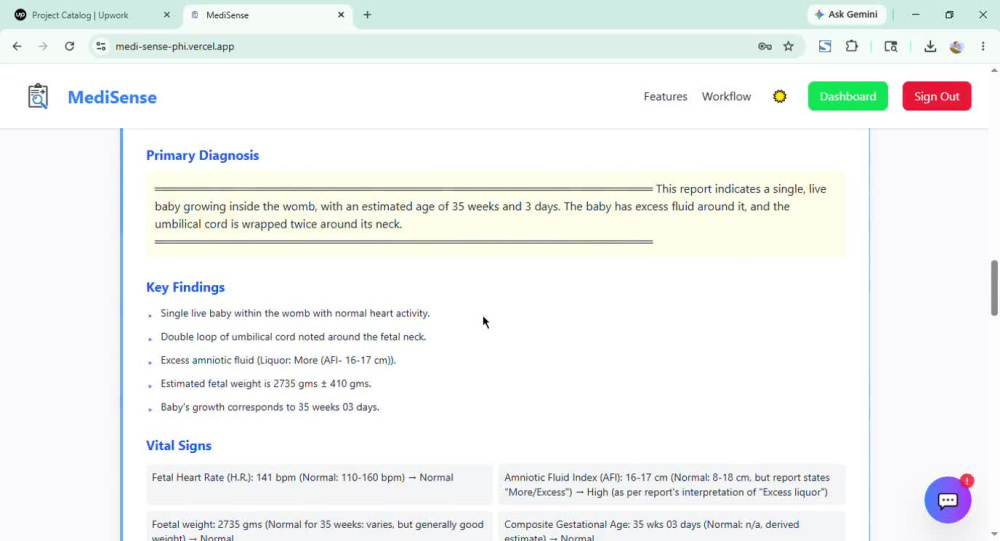Click 'Estimated fetal weight is 2735 gms' line
The height and width of the screenshot is (541, 1000).
(x=265, y=383)
